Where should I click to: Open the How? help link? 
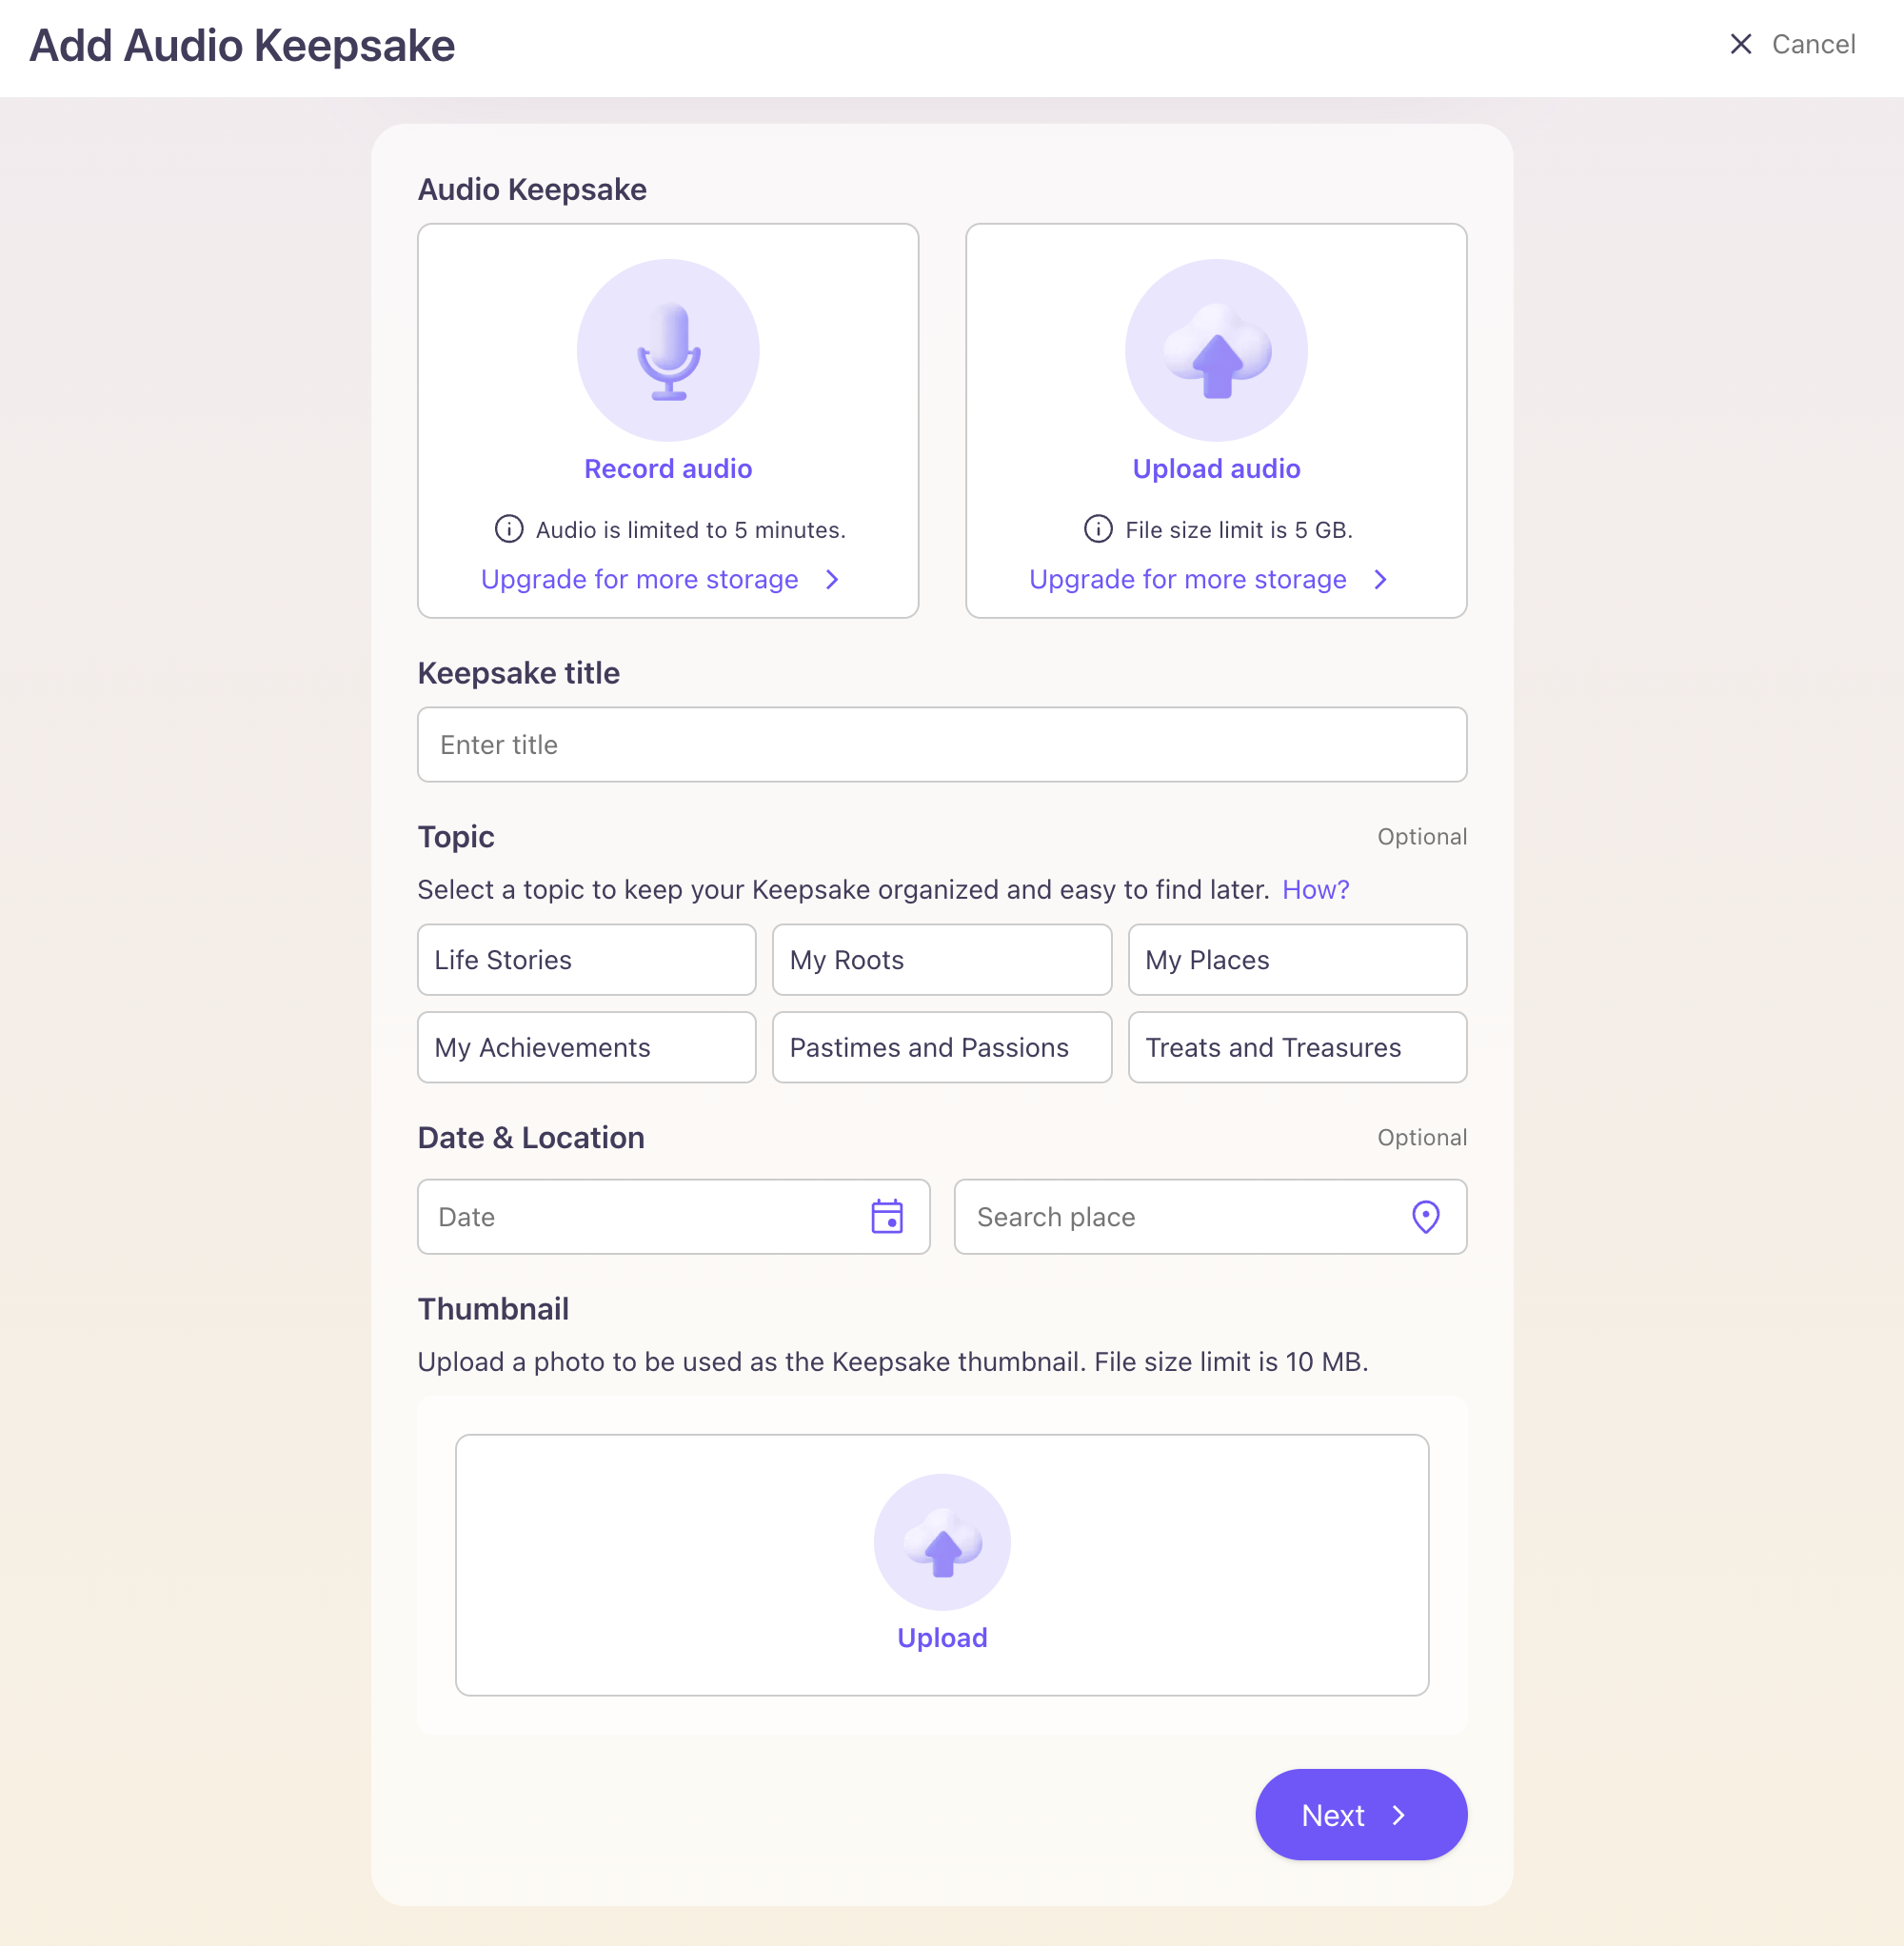(x=1315, y=889)
